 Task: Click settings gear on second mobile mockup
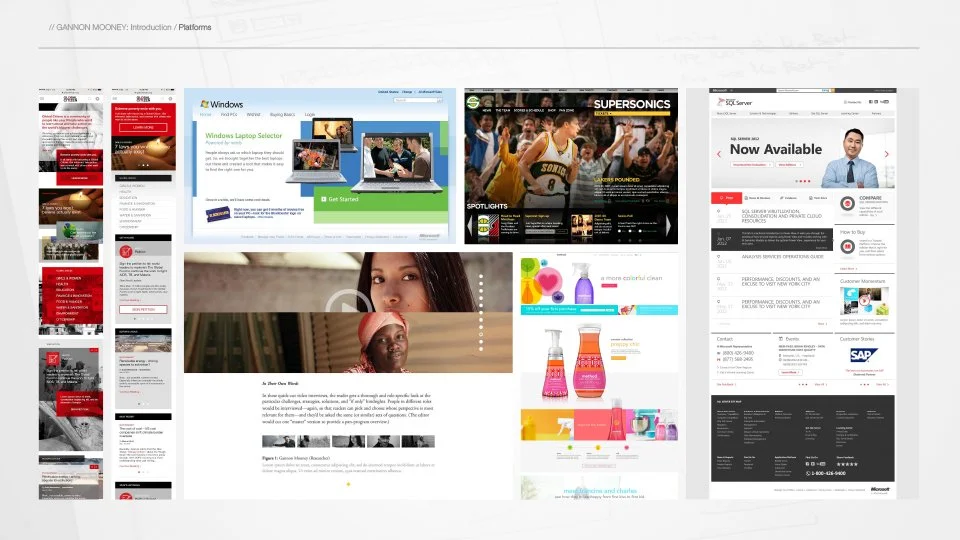[170, 98]
